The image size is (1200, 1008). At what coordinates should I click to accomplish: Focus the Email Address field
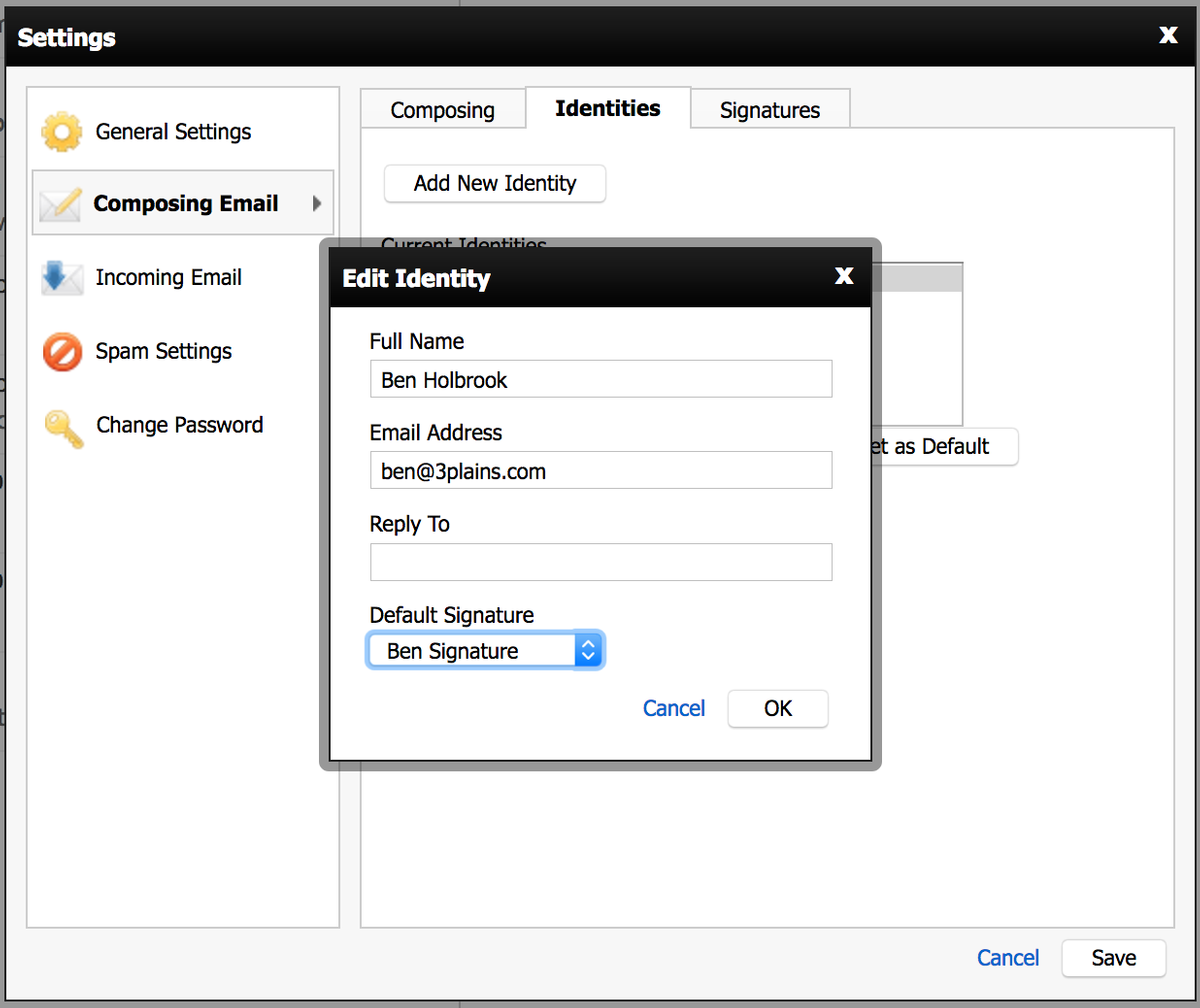coord(601,470)
